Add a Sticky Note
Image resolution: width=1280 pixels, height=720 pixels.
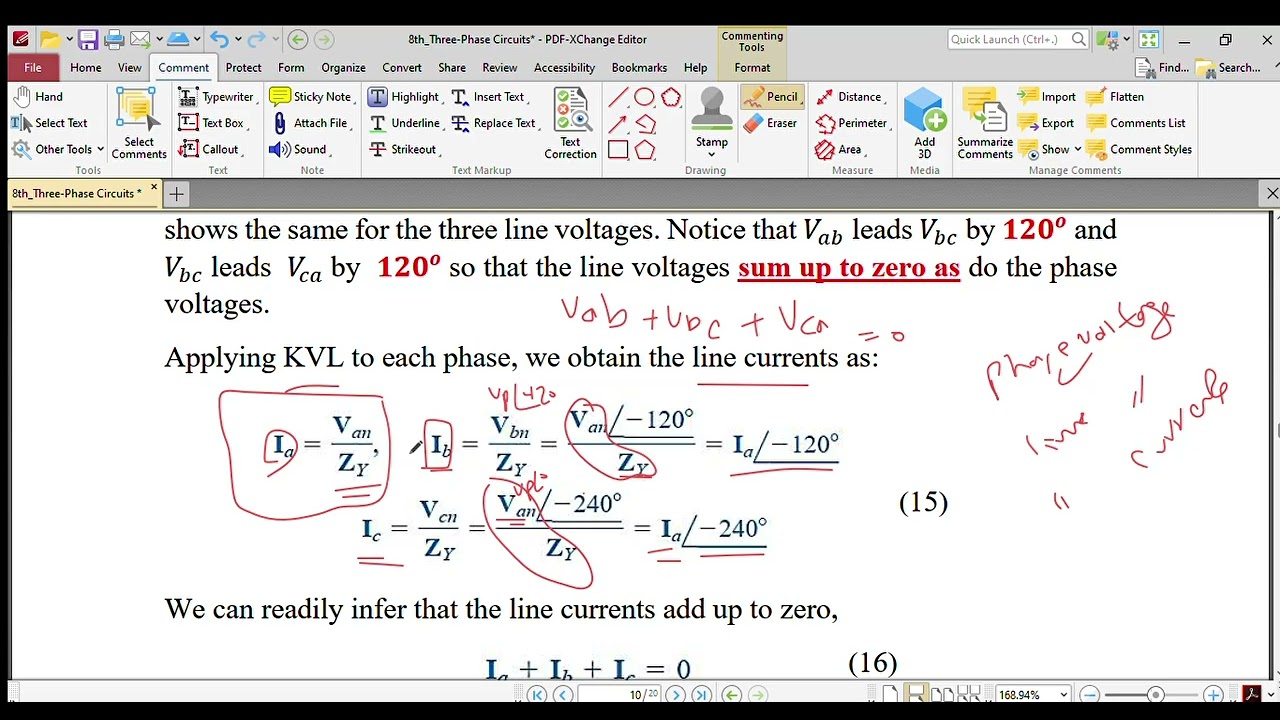311,97
